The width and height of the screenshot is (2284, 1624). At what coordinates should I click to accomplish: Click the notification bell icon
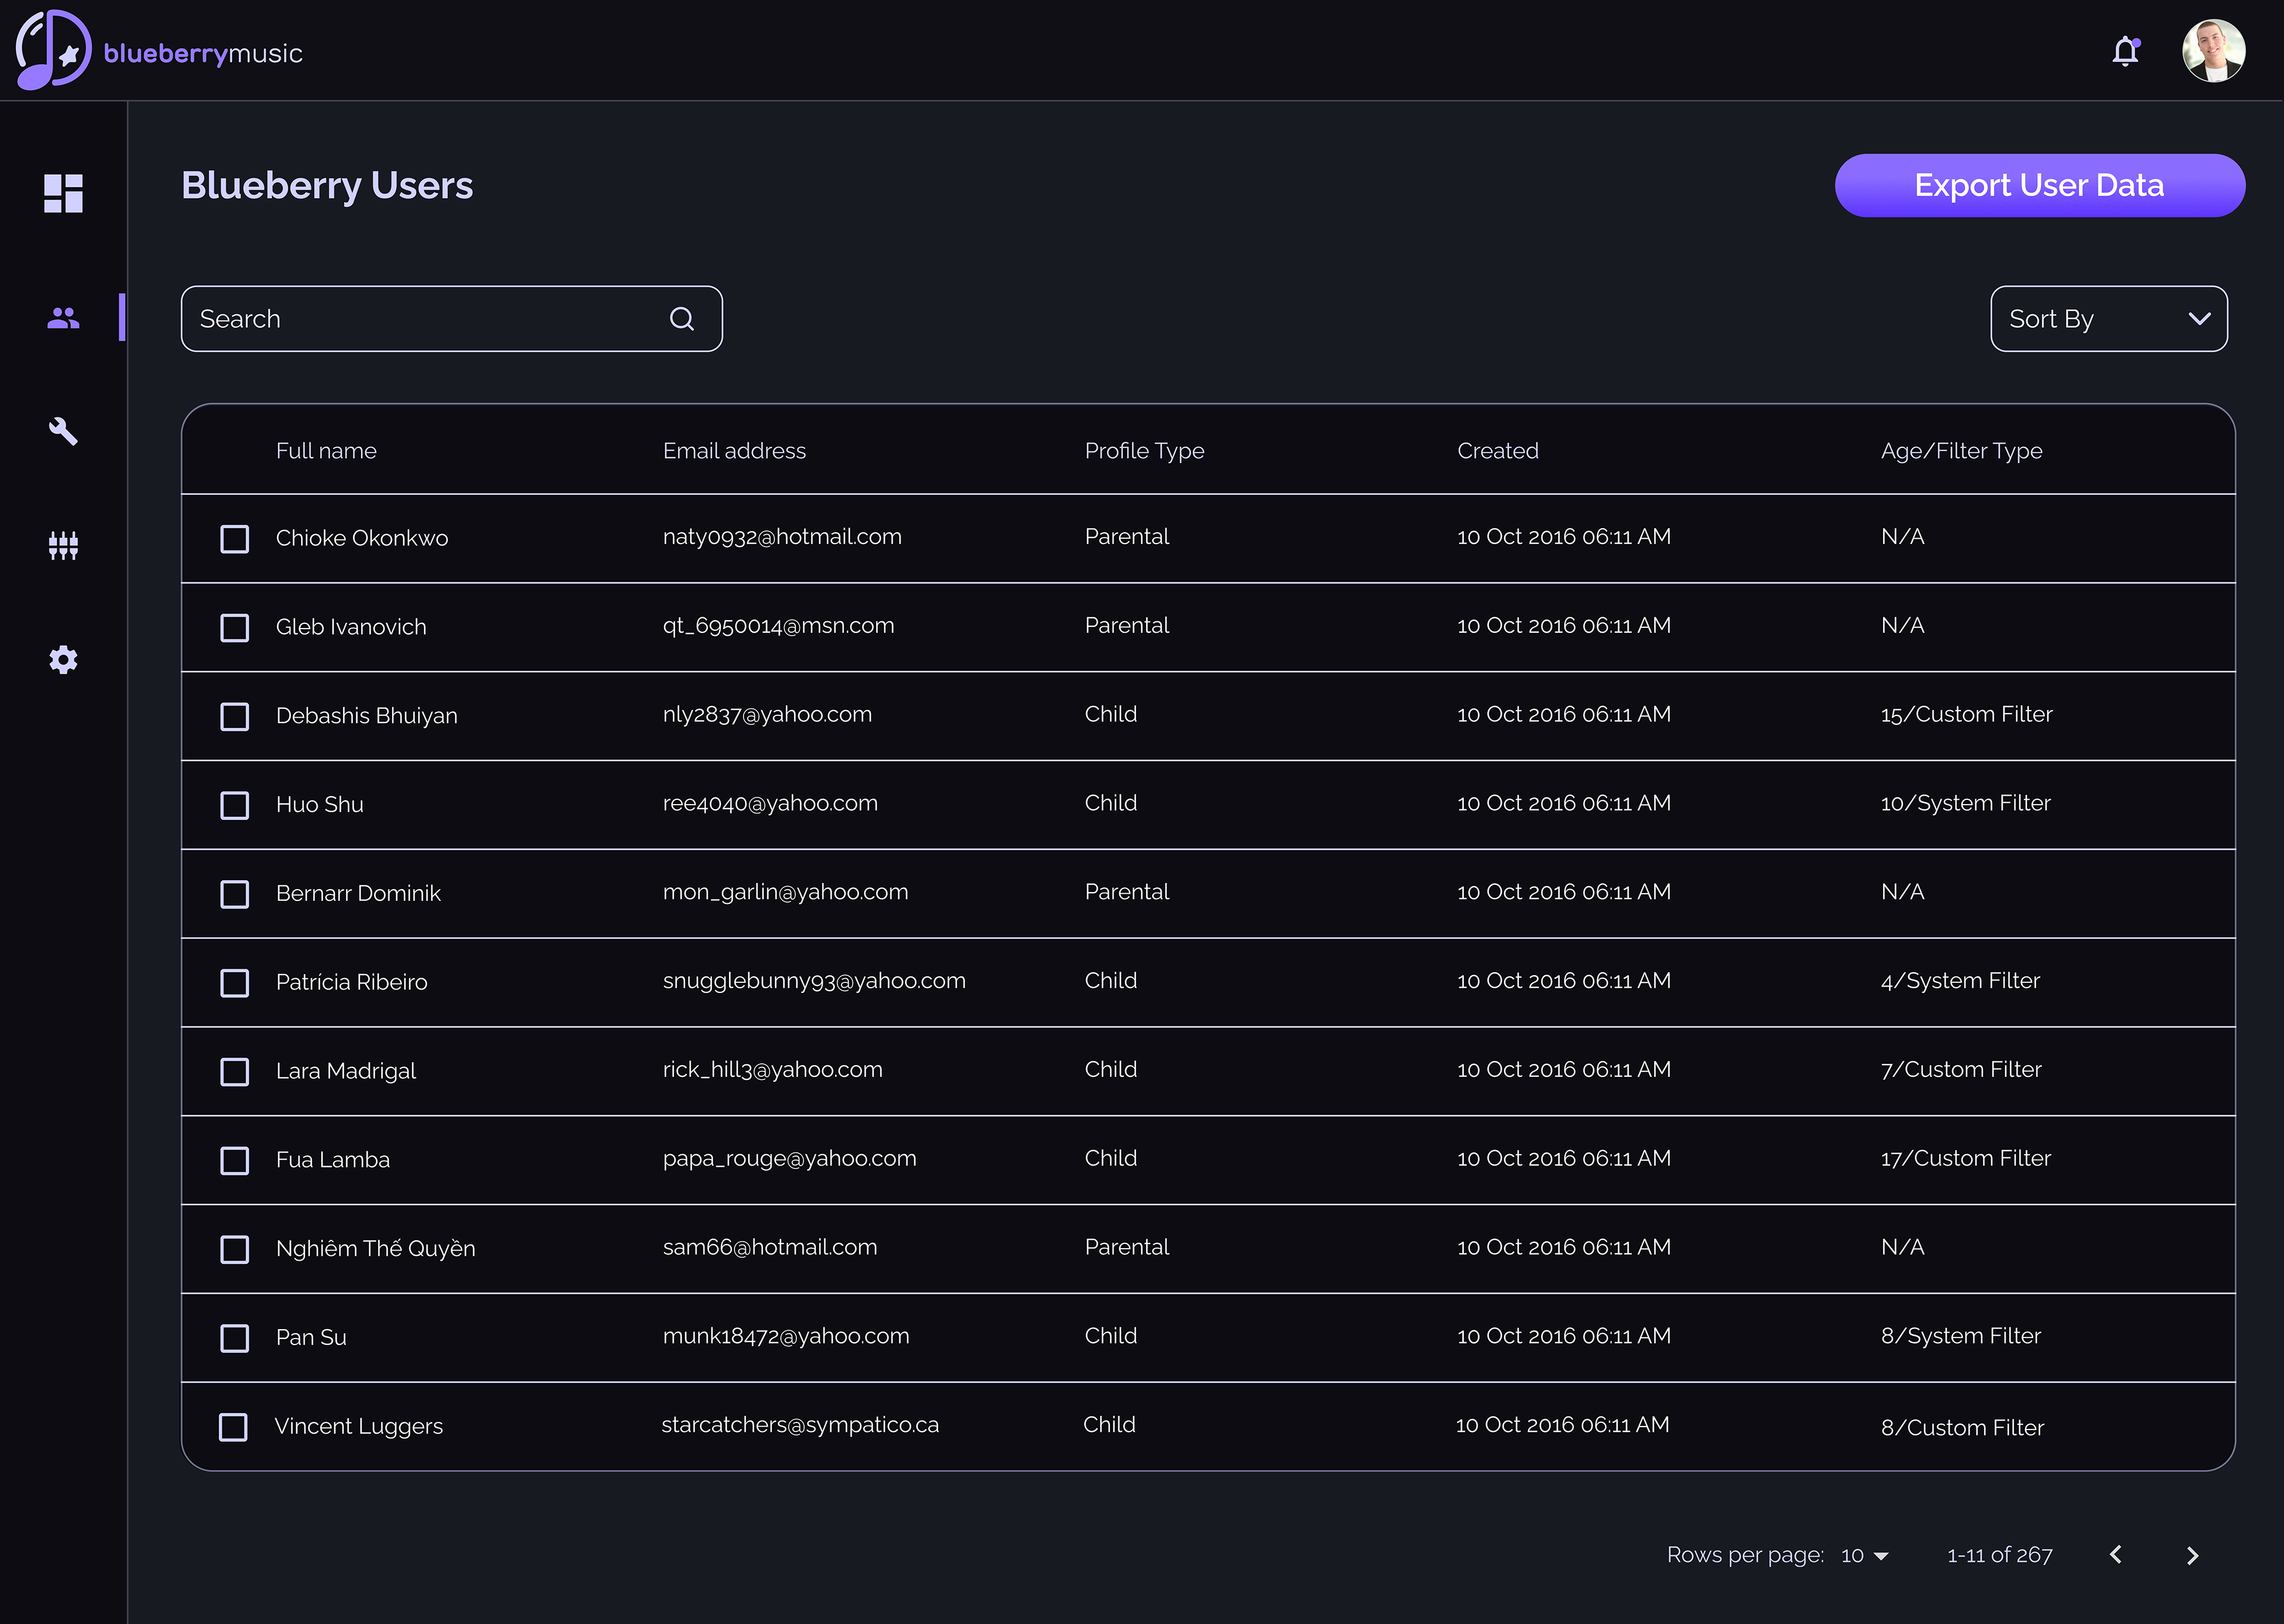click(2125, 51)
